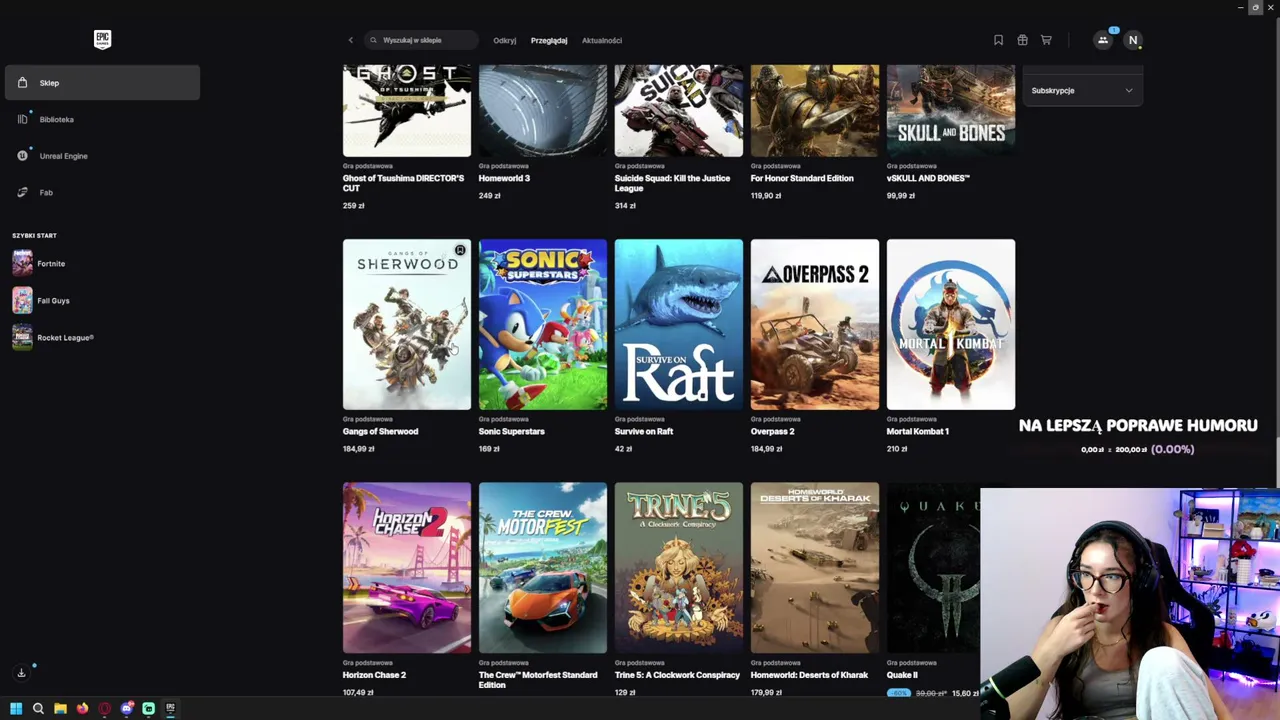Click Ghost of Tsushima DIRECTOR'S CUT title

[403, 183]
